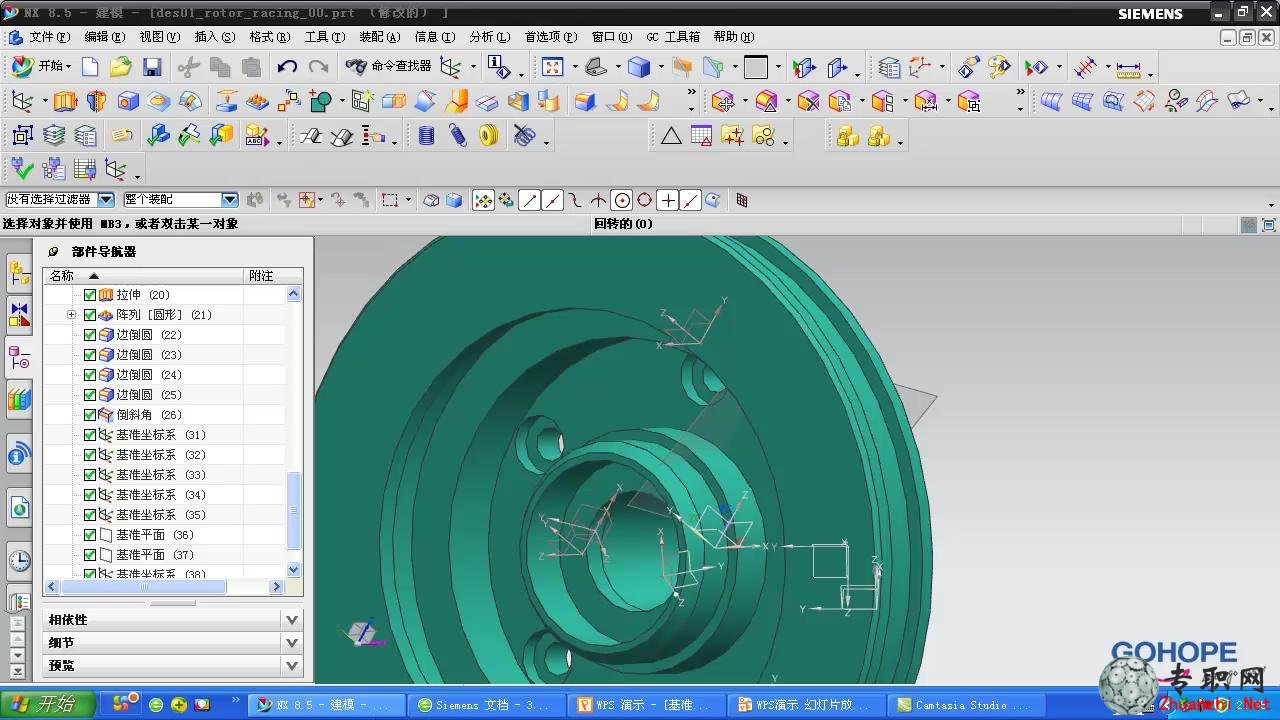This screenshot has height=720, width=1280.
Task: Open the dropdown arrow next to Extrude
Action: [45, 102]
